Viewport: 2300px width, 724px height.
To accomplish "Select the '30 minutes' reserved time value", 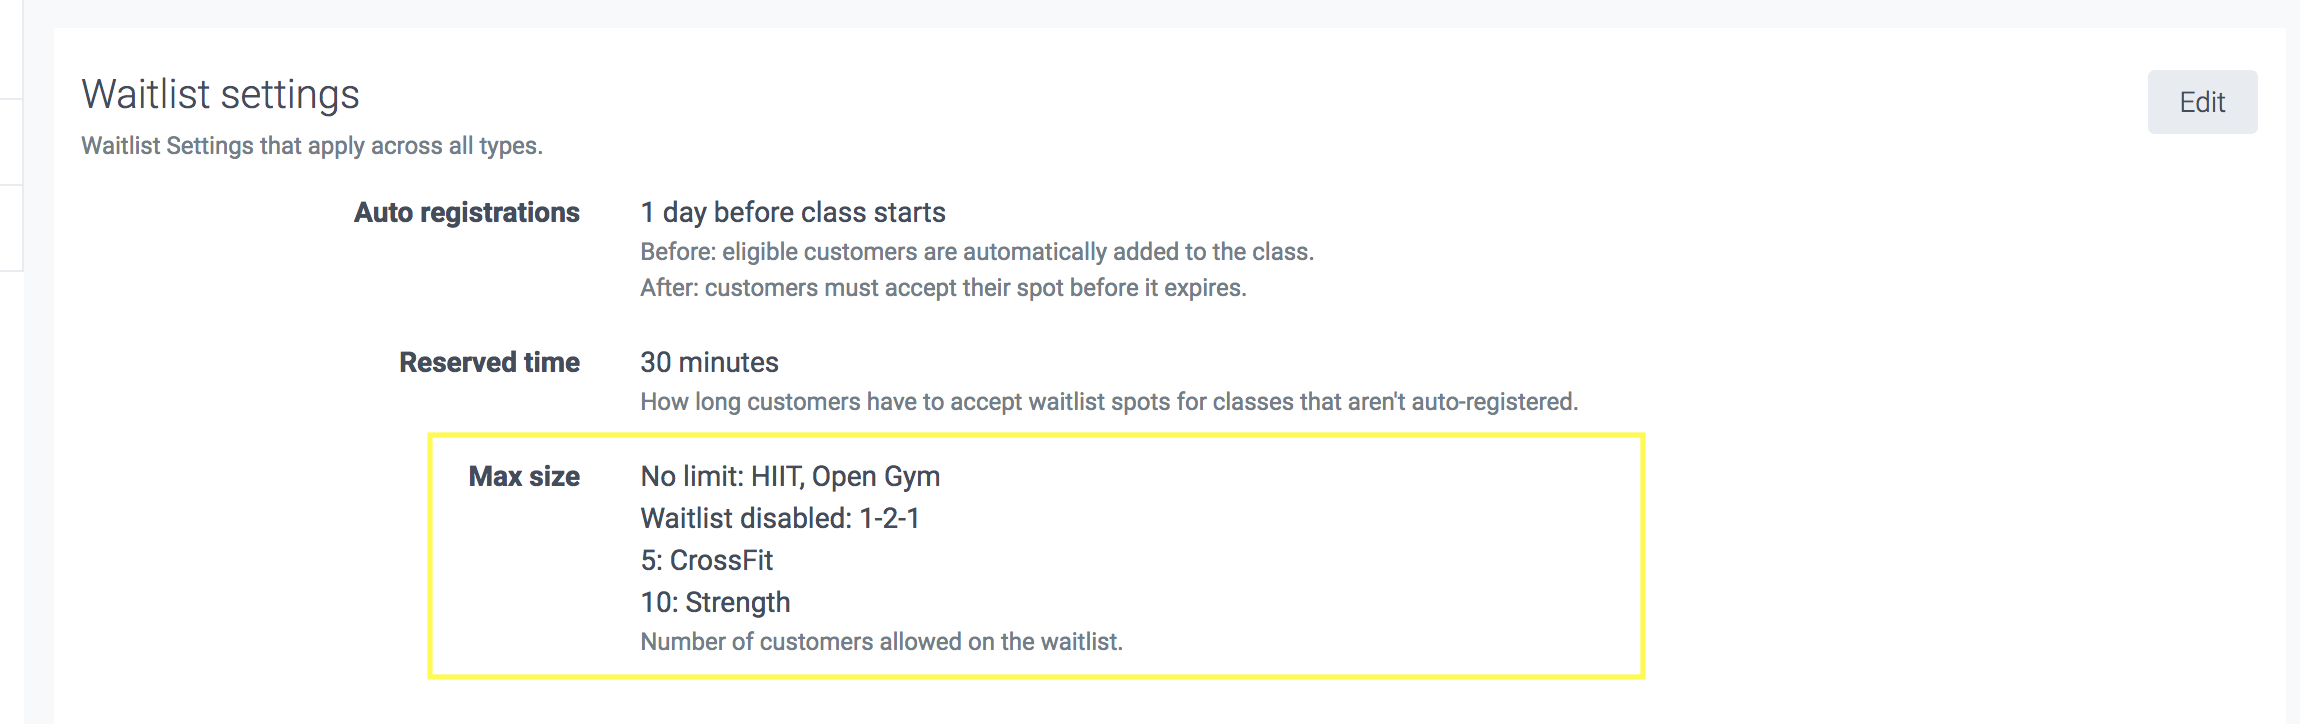I will (x=709, y=363).
